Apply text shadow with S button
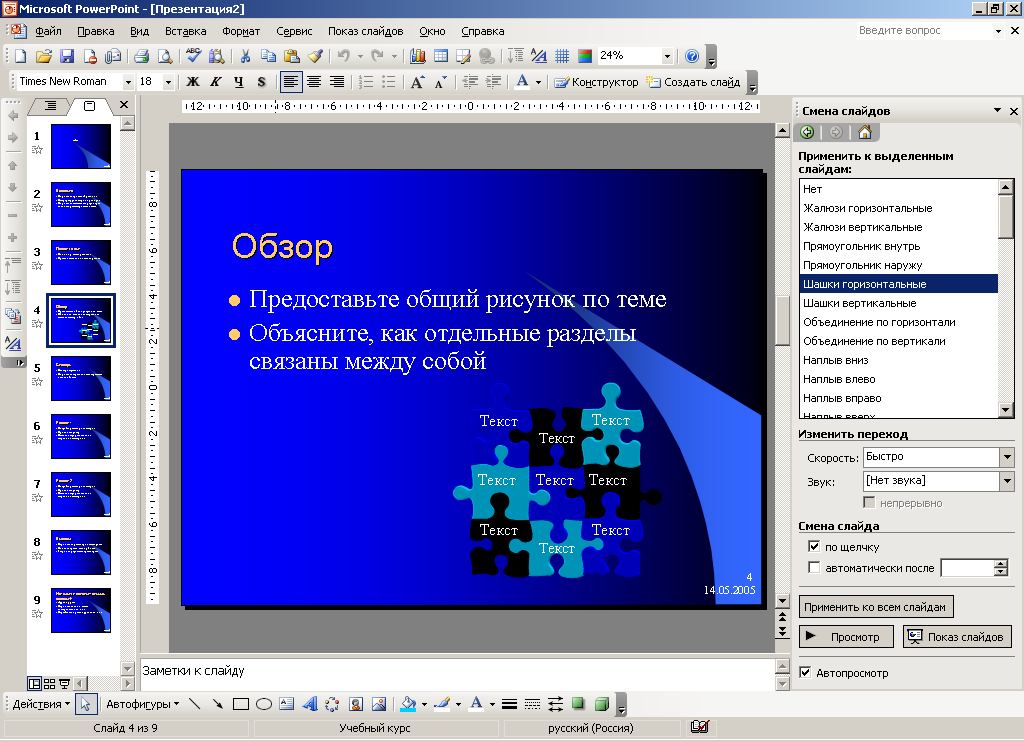The image size is (1024, 742). pyautogui.click(x=261, y=82)
